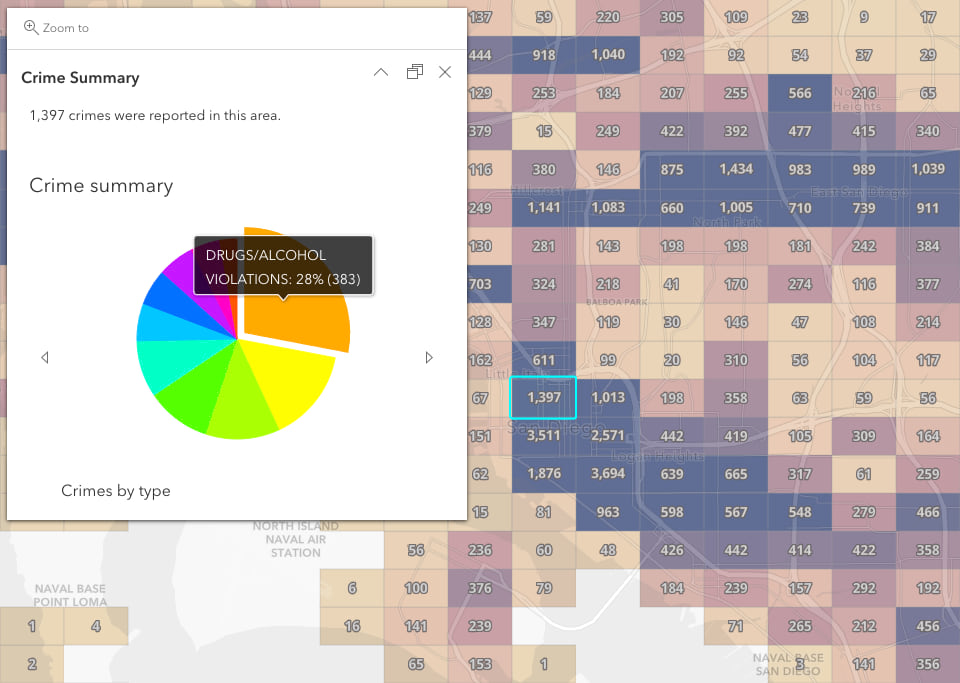
Task: Select the map cell showing 918
Action: point(543,55)
